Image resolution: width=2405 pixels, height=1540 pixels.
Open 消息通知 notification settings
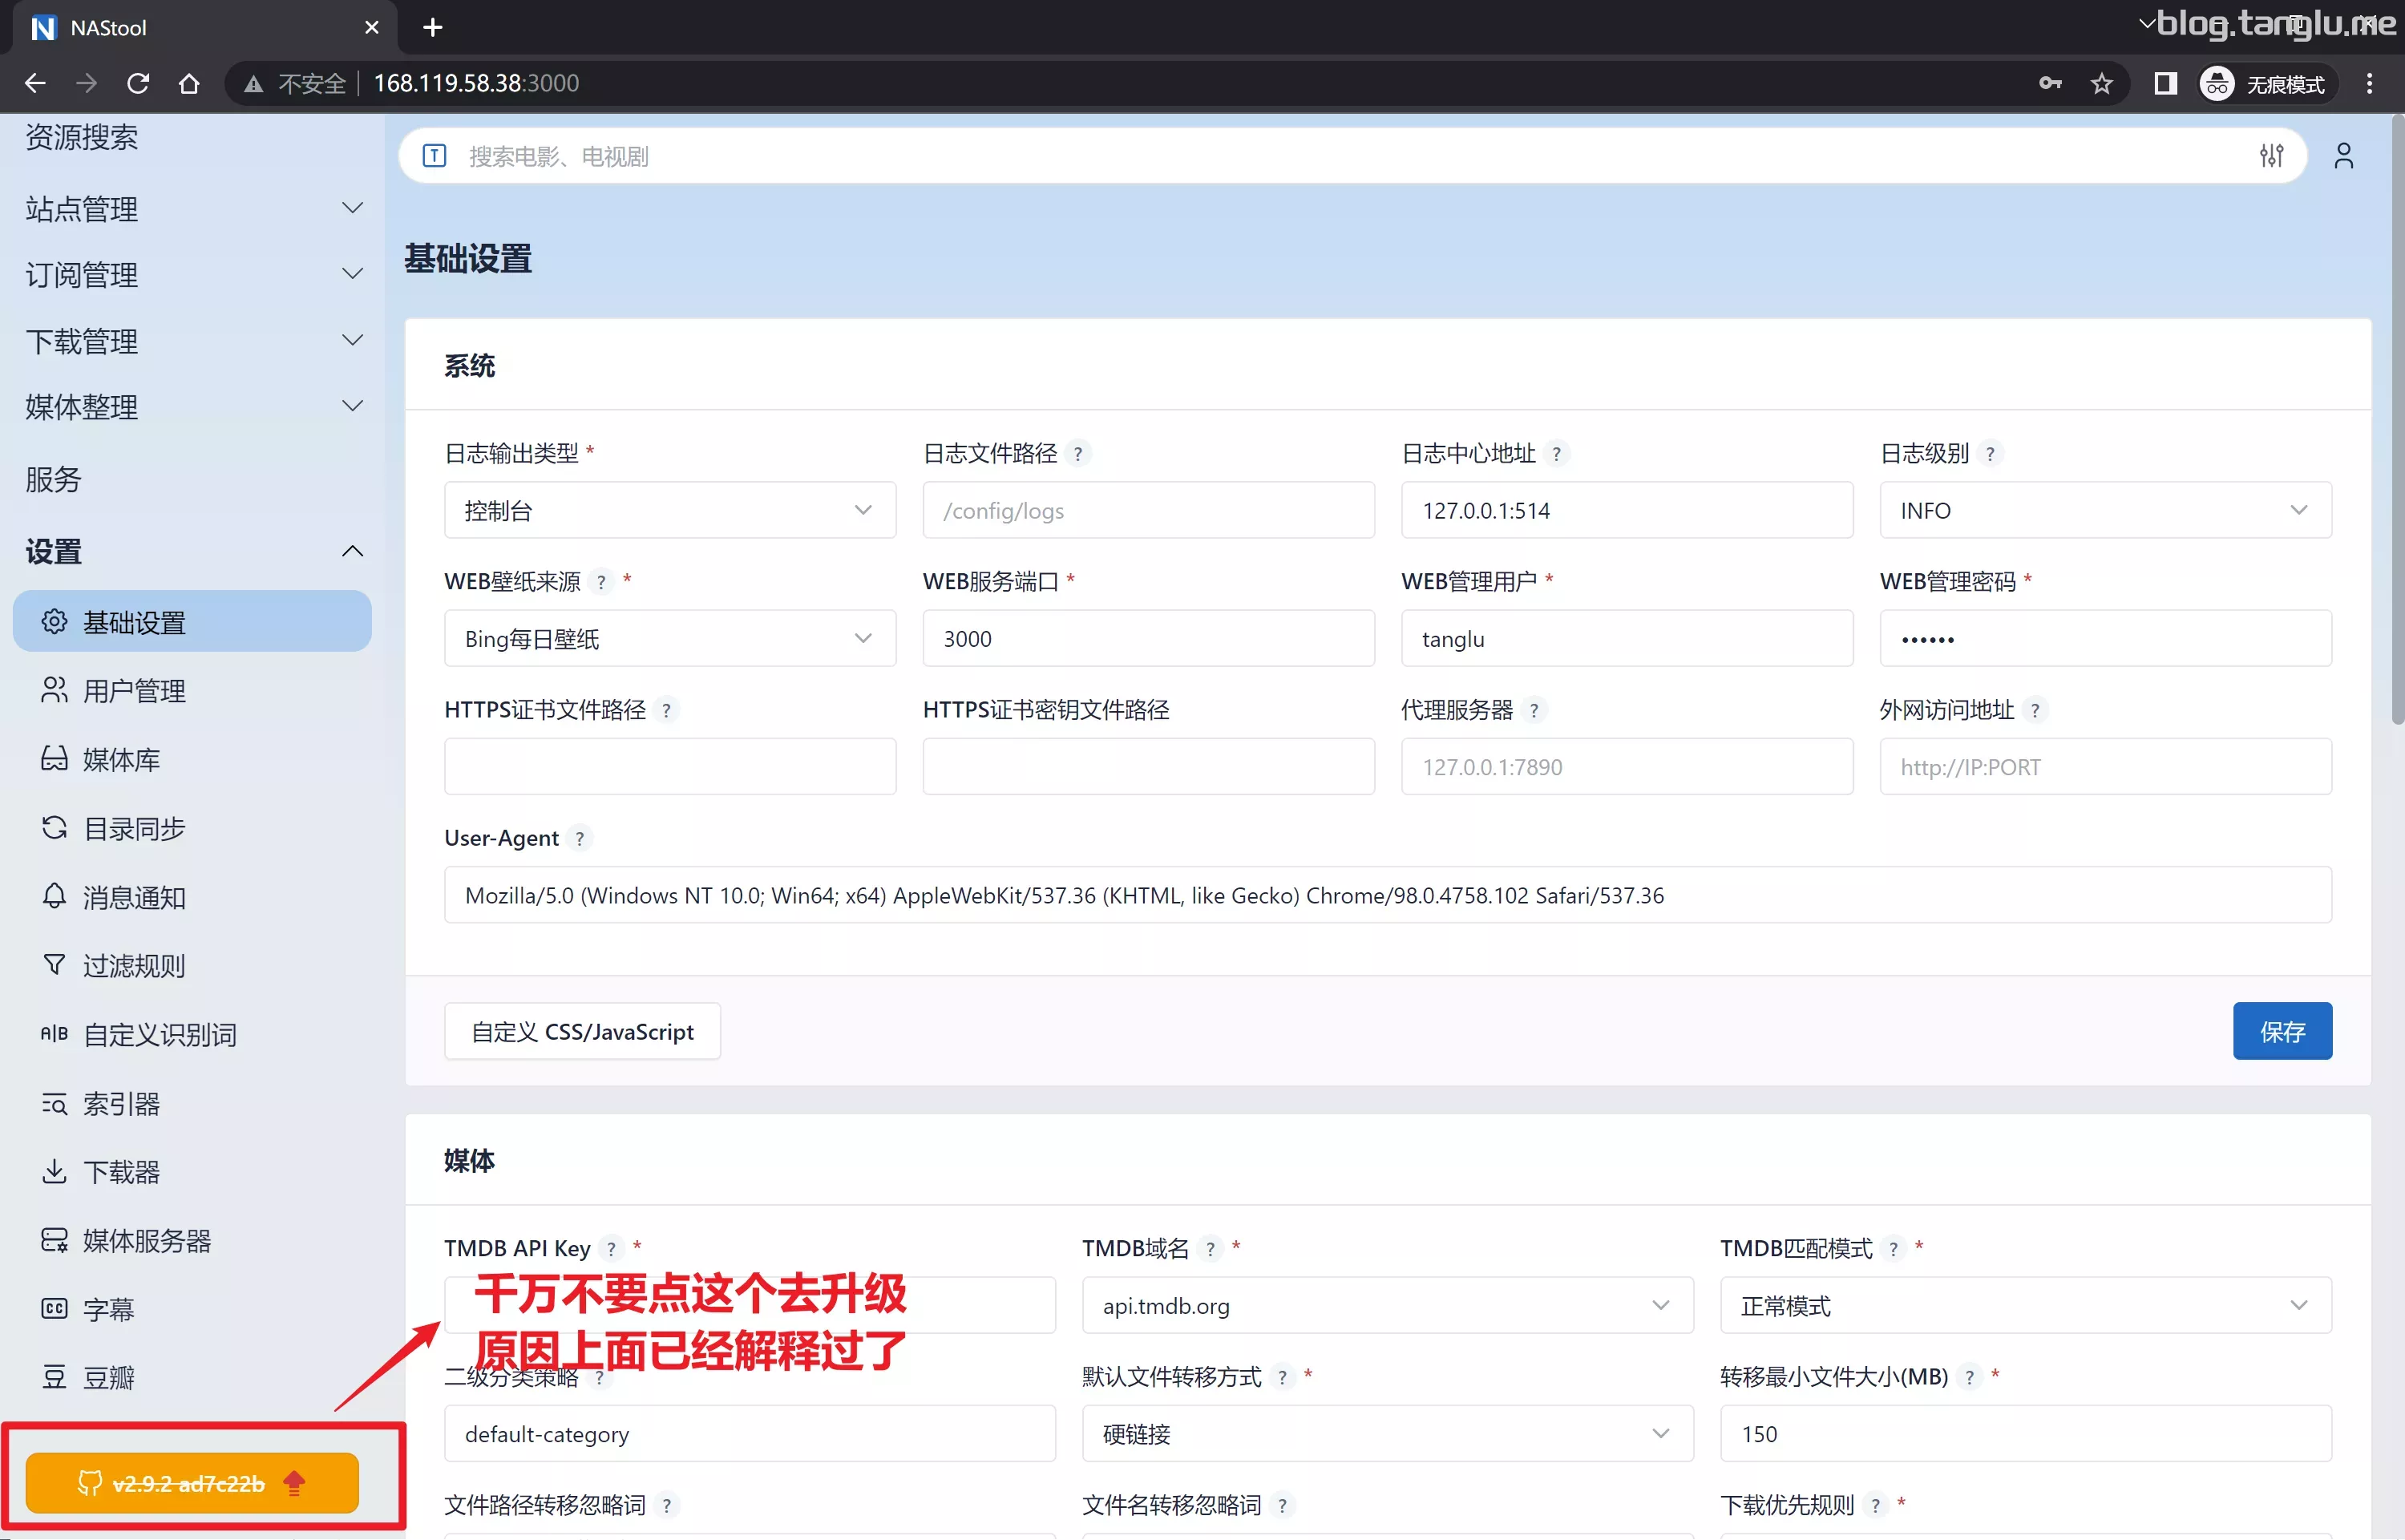pos(135,897)
